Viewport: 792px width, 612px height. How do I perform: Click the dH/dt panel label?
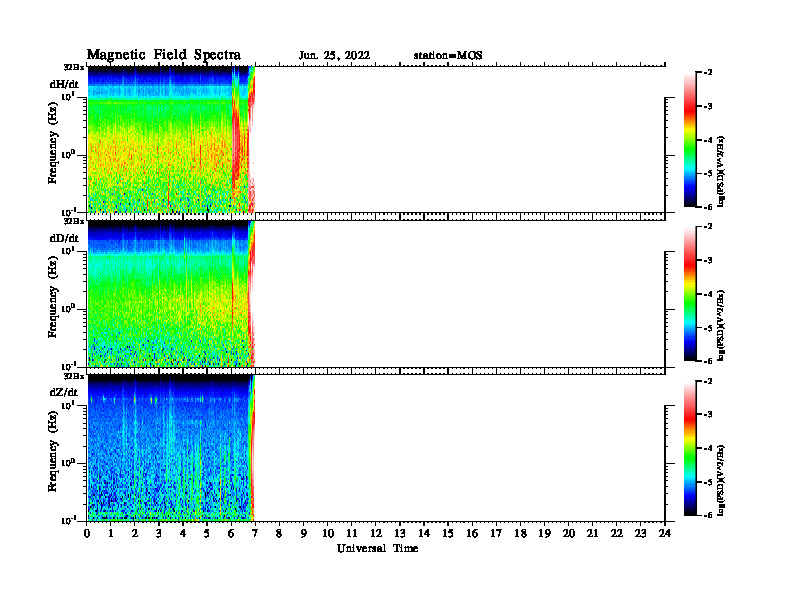point(64,84)
